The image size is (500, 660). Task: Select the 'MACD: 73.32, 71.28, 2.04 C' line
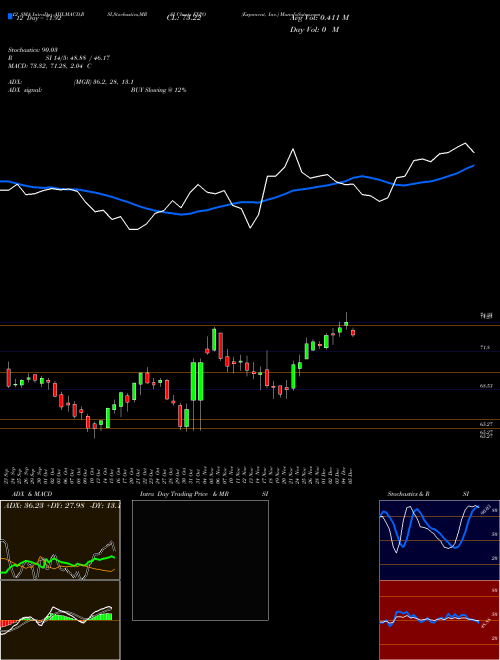(x=50, y=66)
